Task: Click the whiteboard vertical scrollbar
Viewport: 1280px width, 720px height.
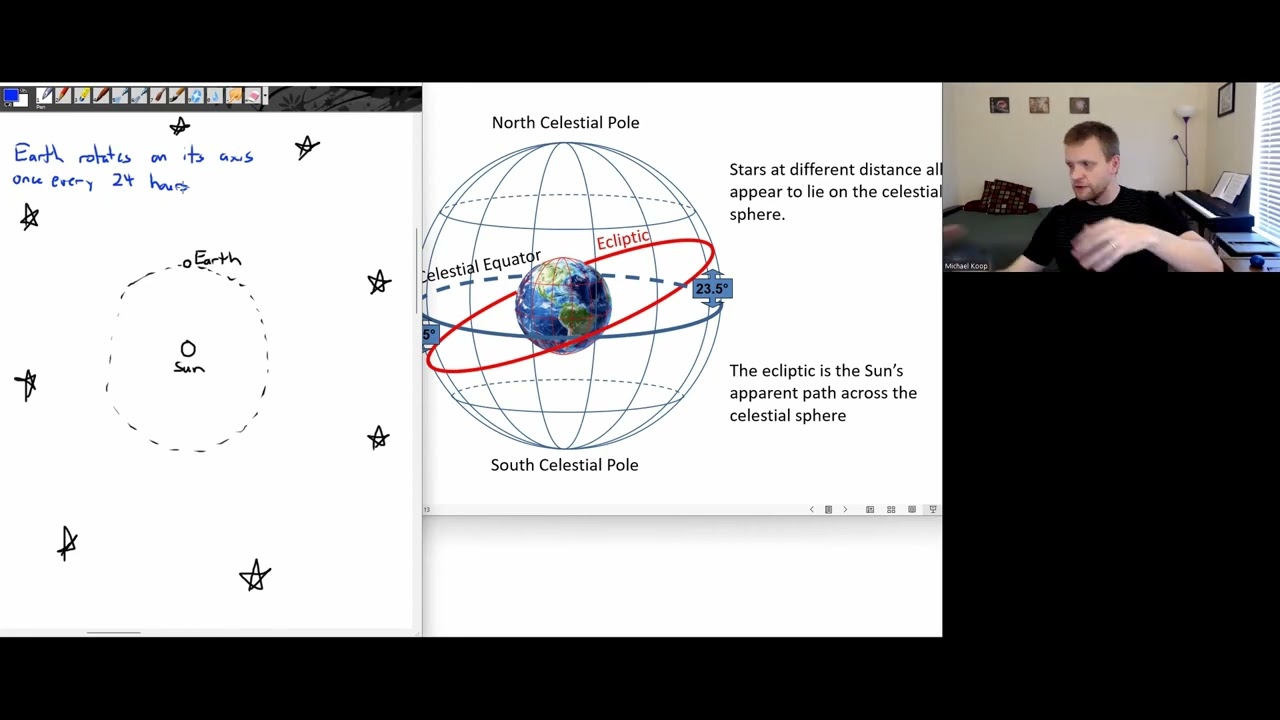Action: pos(417,270)
